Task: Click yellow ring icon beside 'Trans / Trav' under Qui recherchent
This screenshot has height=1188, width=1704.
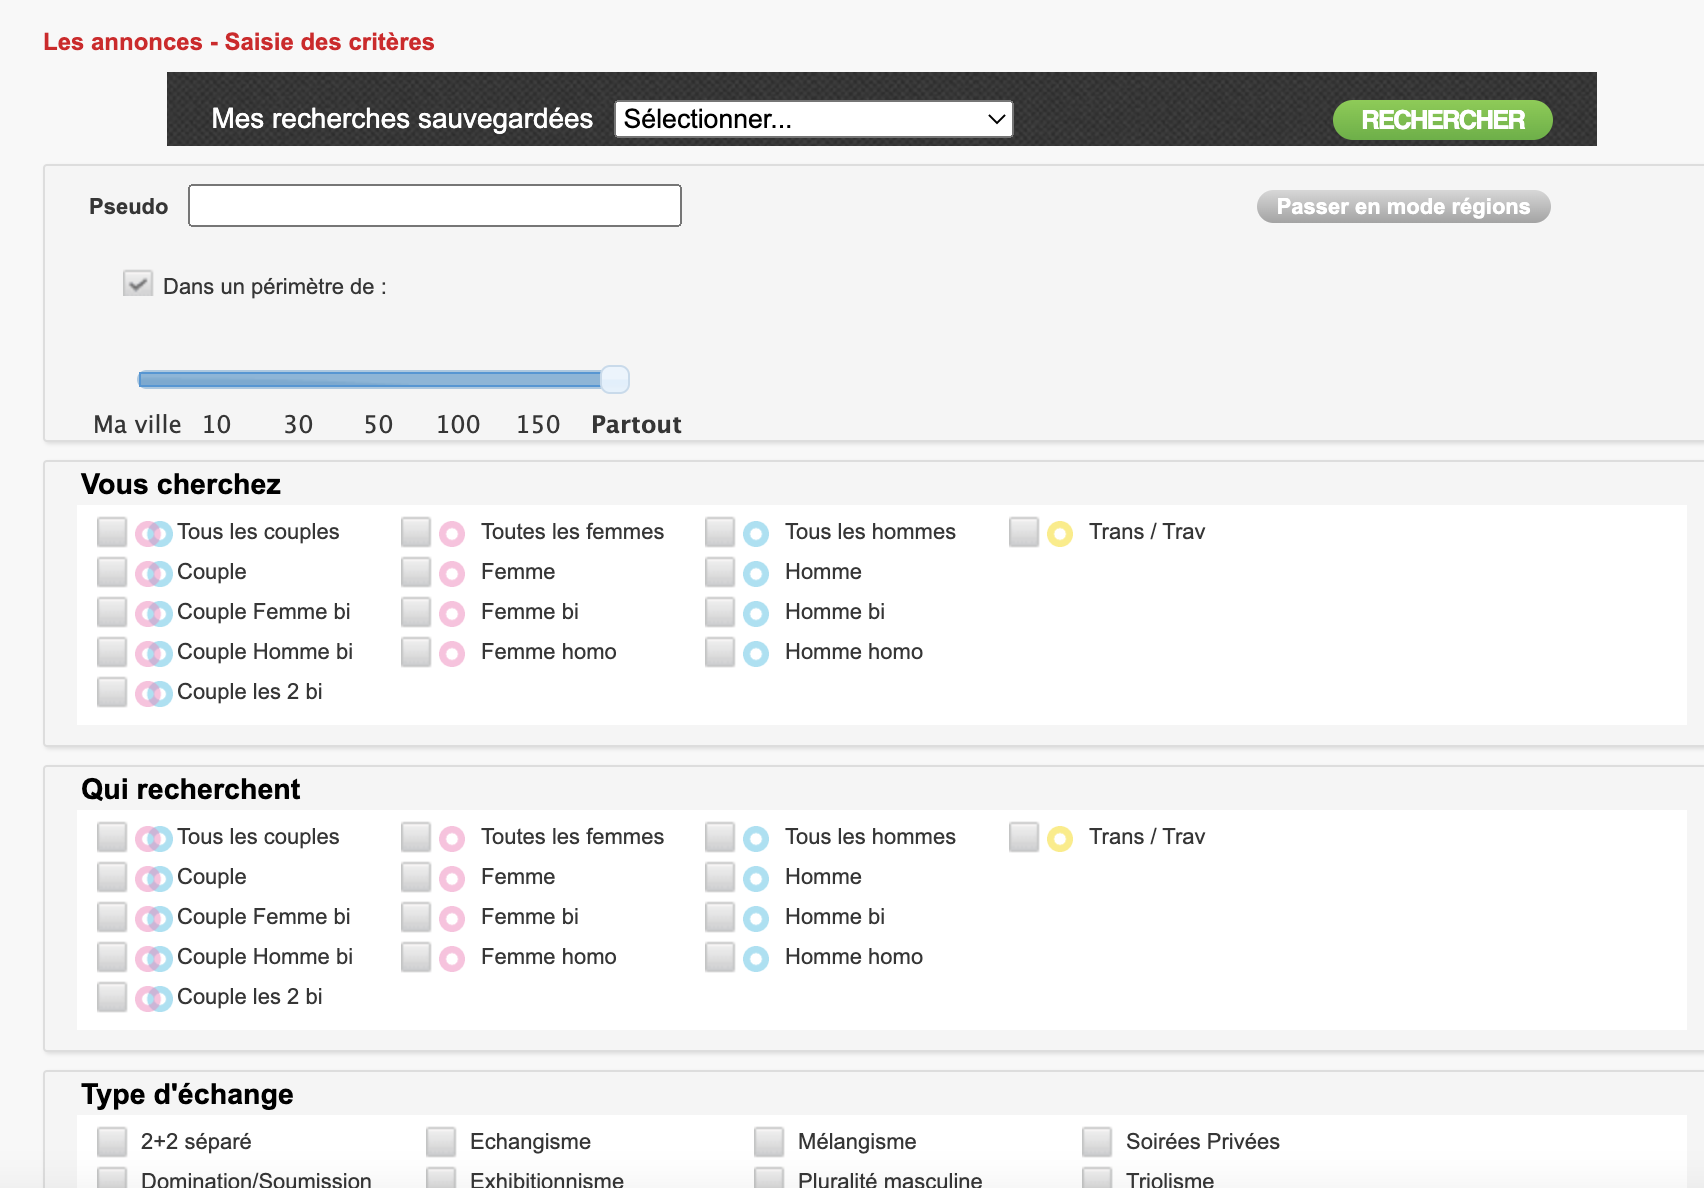Action: click(1060, 839)
